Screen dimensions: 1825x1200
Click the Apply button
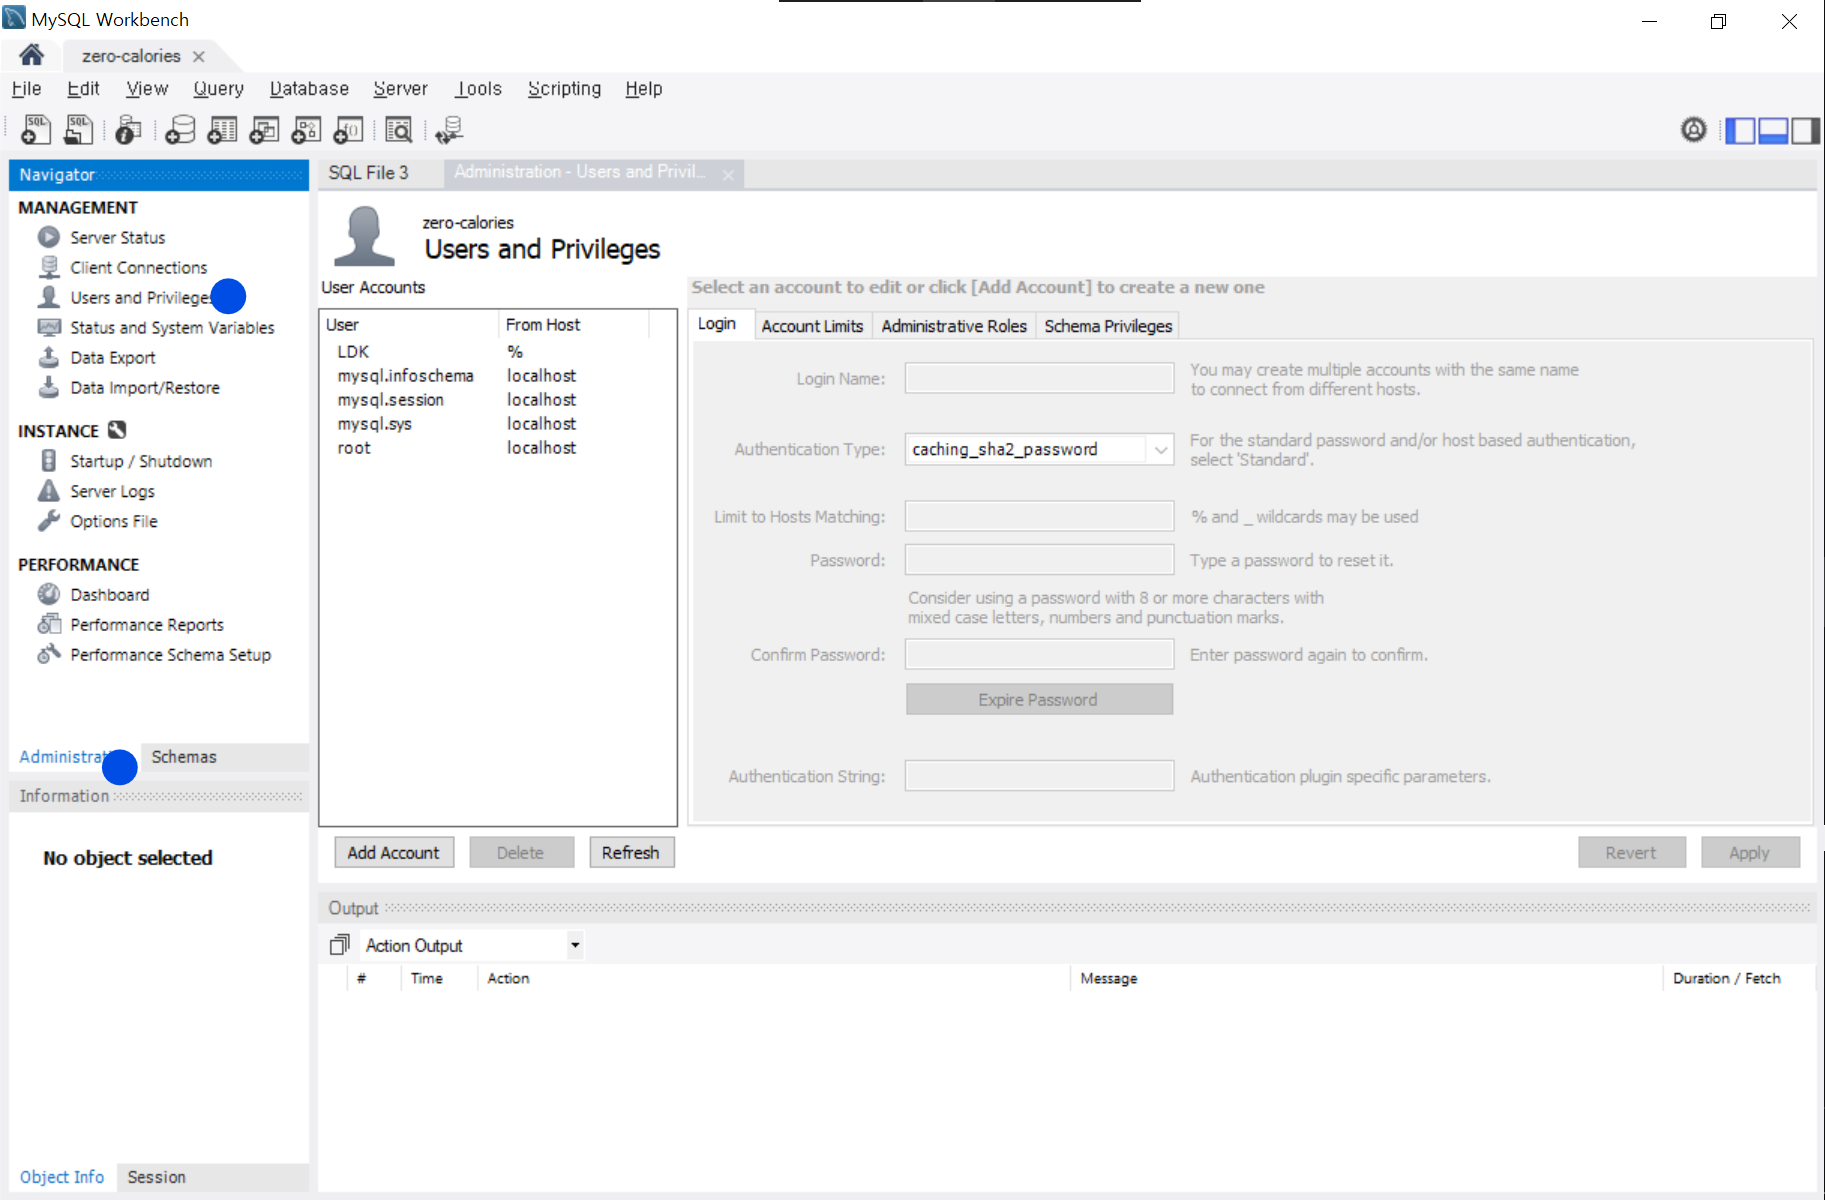[1750, 852]
